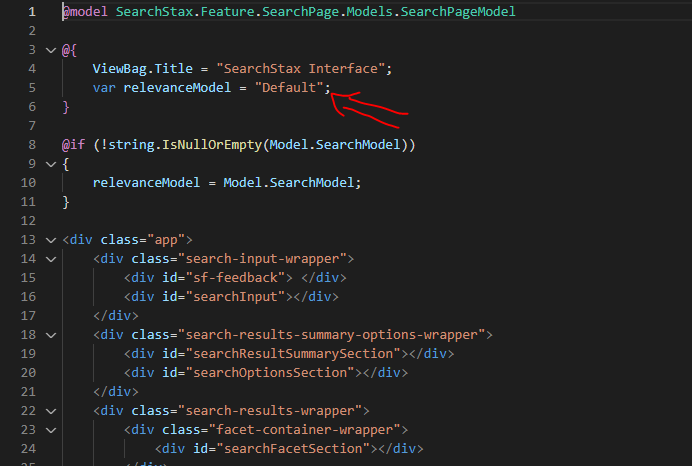This screenshot has height=466, width=692.
Task: Click Model.SearchModel on line 10
Action: click(289, 183)
